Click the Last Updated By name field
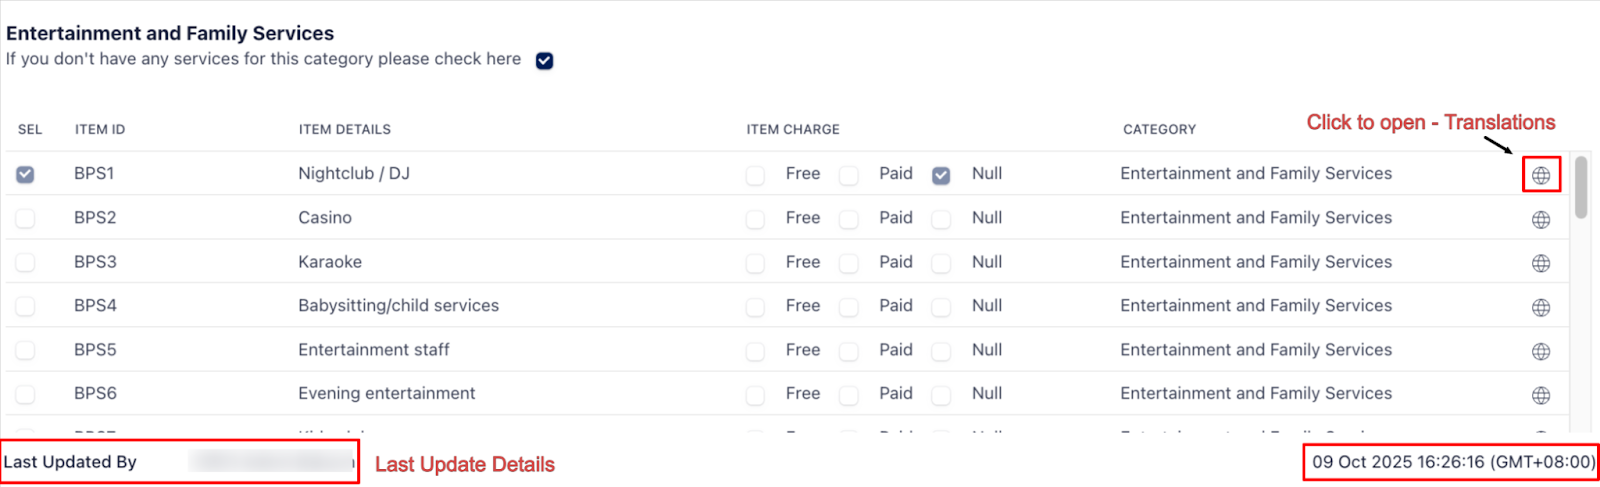This screenshot has height=487, width=1600. point(271,462)
